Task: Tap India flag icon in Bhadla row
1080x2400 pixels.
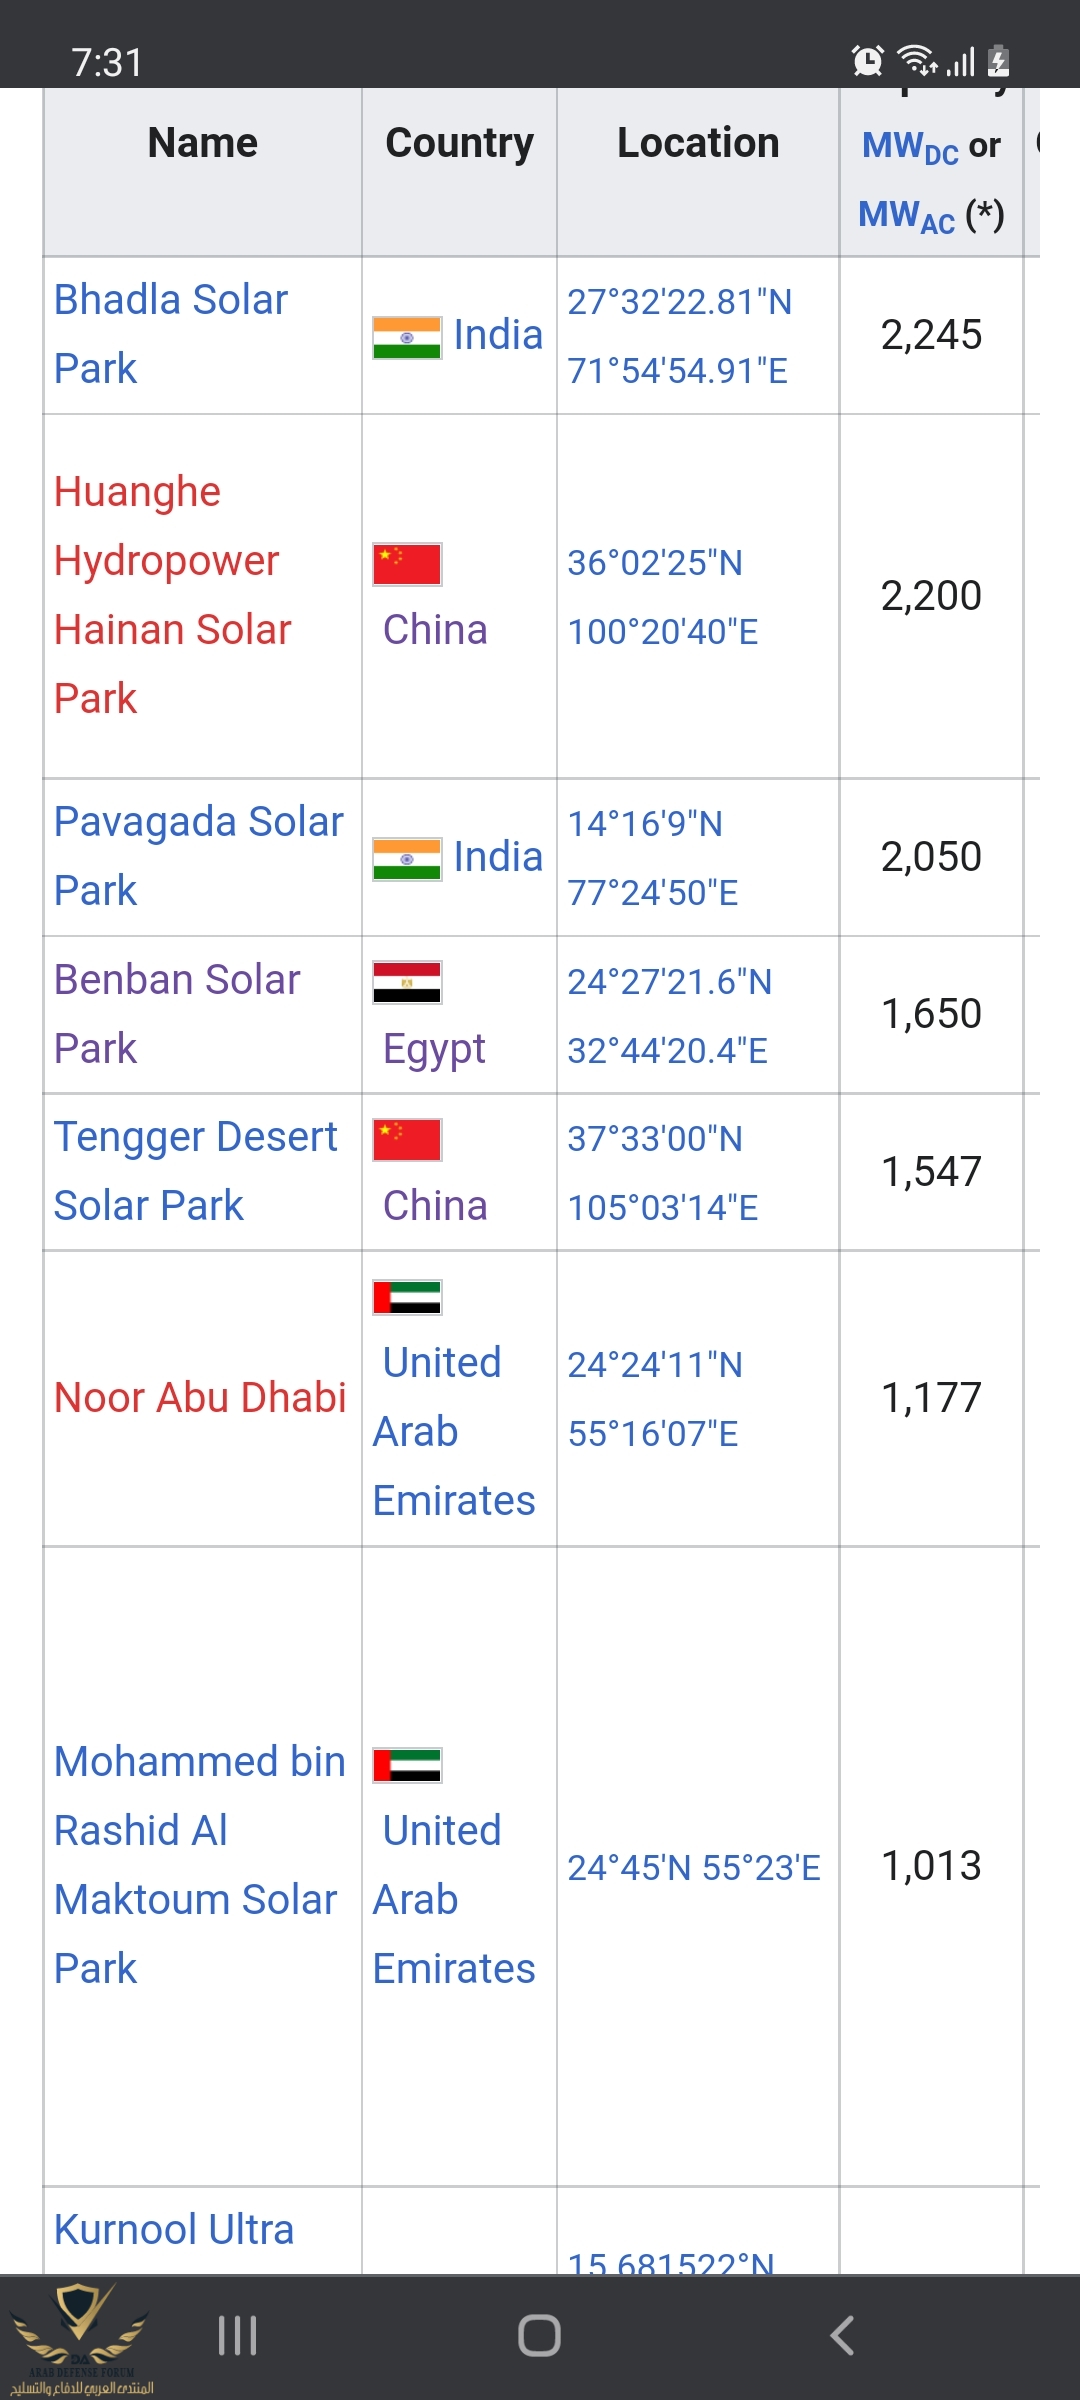Action: pos(406,337)
